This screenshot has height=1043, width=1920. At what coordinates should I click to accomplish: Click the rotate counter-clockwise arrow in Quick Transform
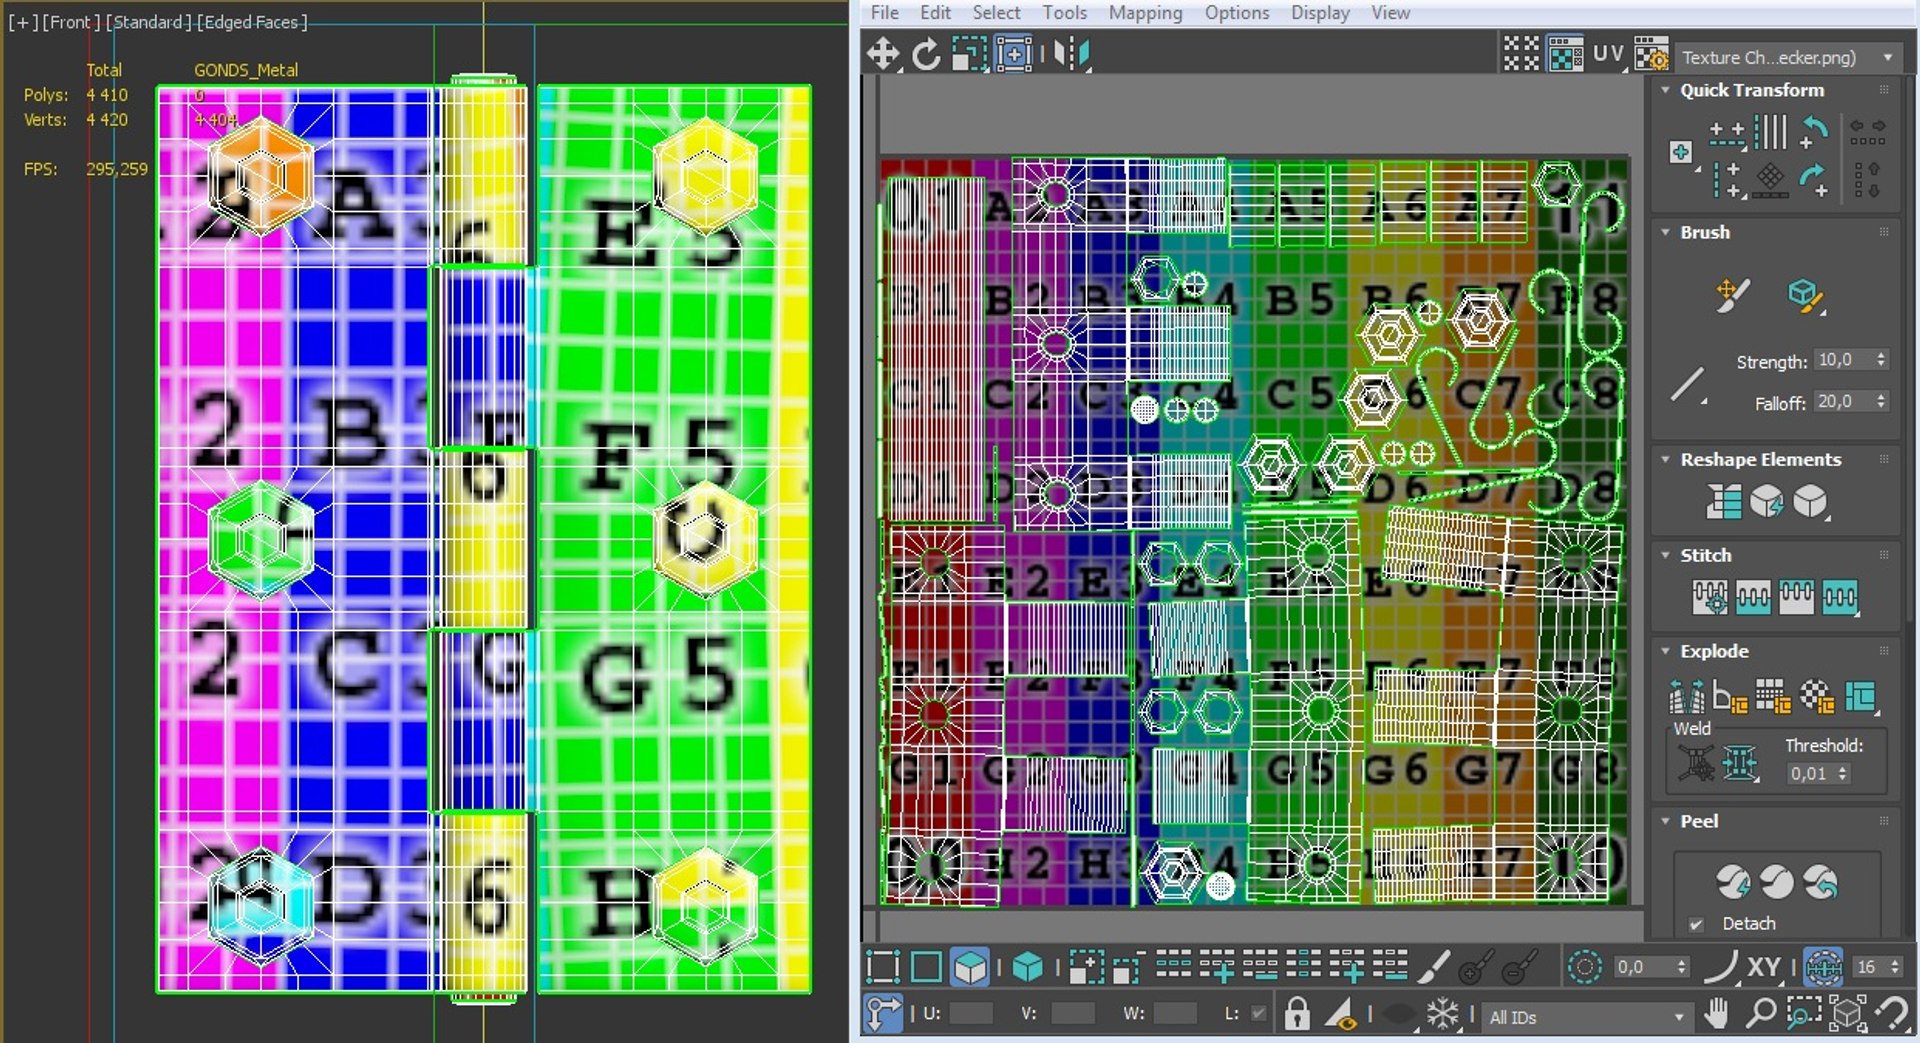click(x=1814, y=132)
